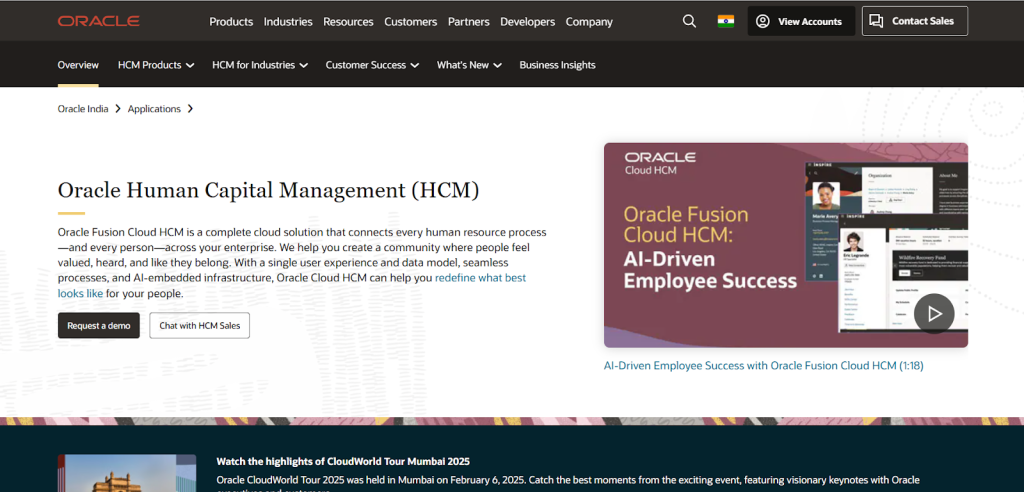Open AI-Driven Employee Success video link
The width and height of the screenshot is (1024, 492).
[763, 366]
